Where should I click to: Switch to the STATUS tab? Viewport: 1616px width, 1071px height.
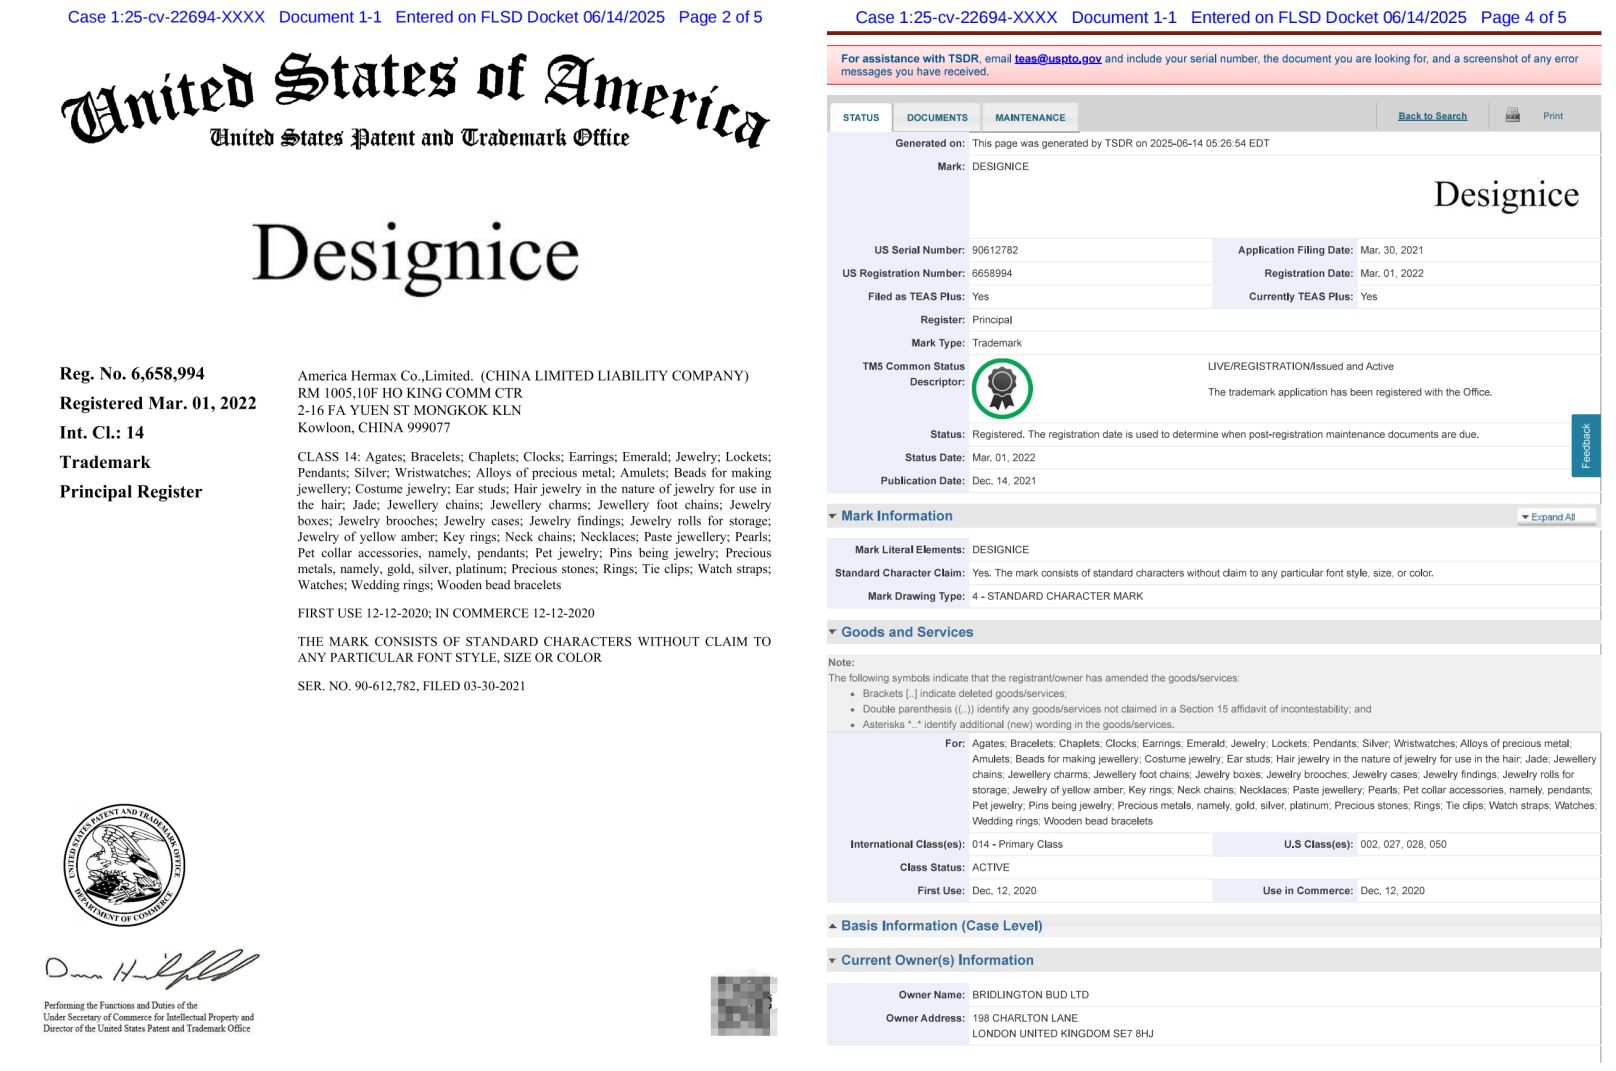pyautogui.click(x=860, y=118)
